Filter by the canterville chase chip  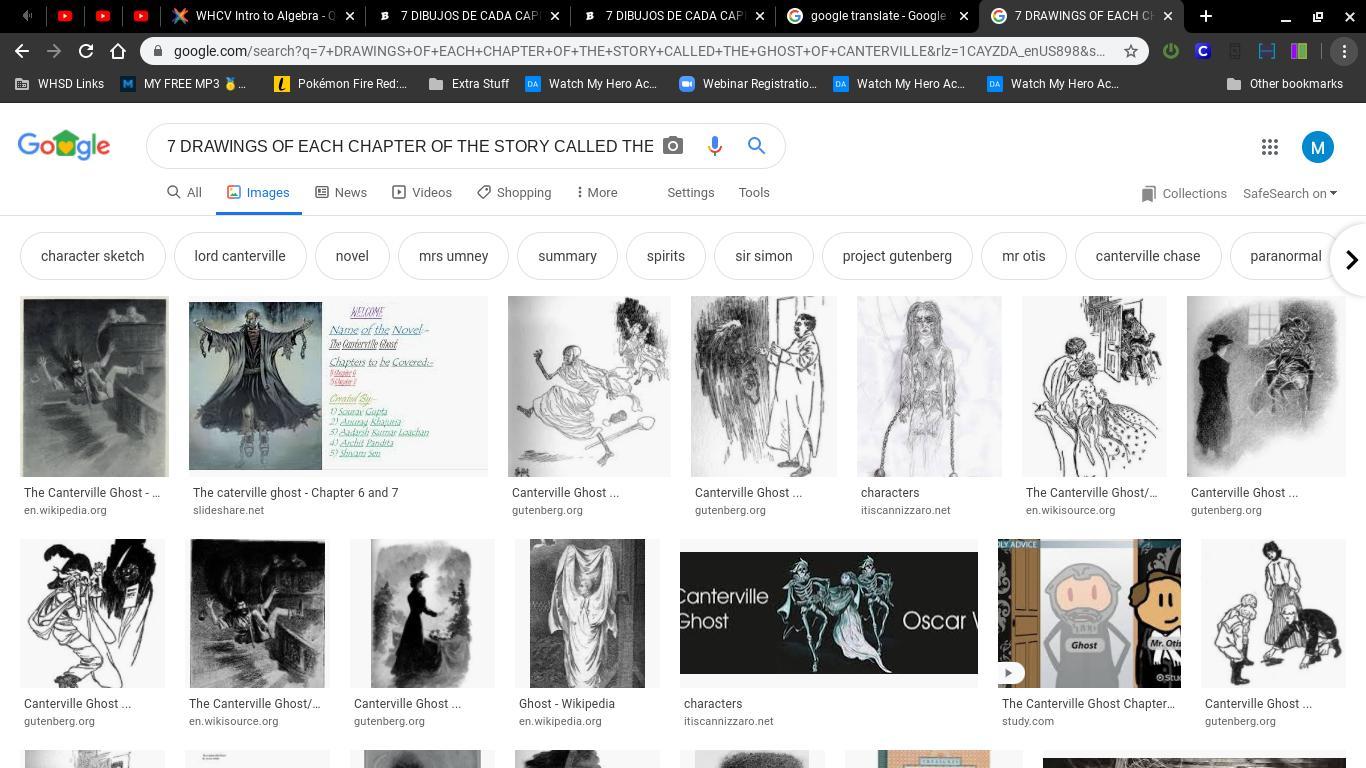pos(1148,256)
